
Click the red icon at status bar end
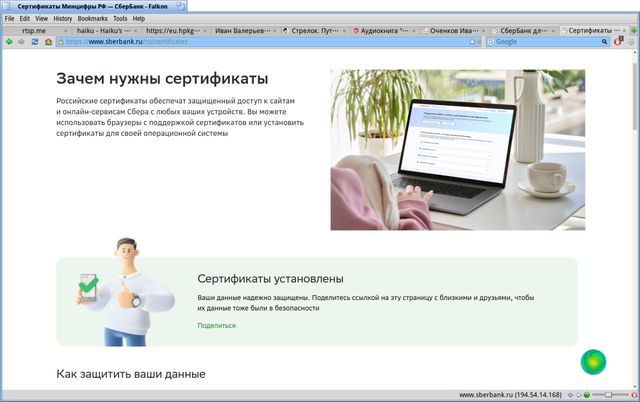(634, 395)
